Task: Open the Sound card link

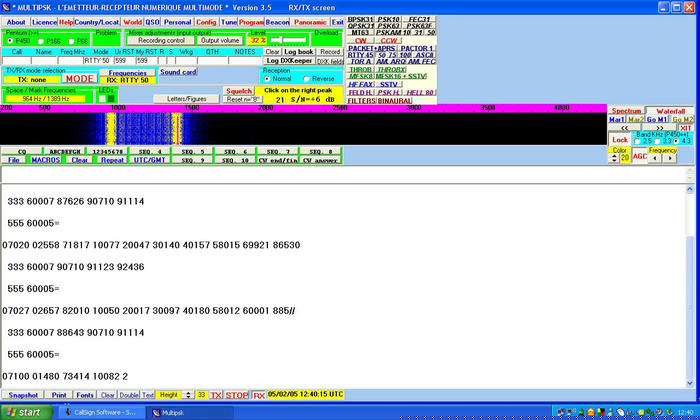Action: tap(178, 72)
